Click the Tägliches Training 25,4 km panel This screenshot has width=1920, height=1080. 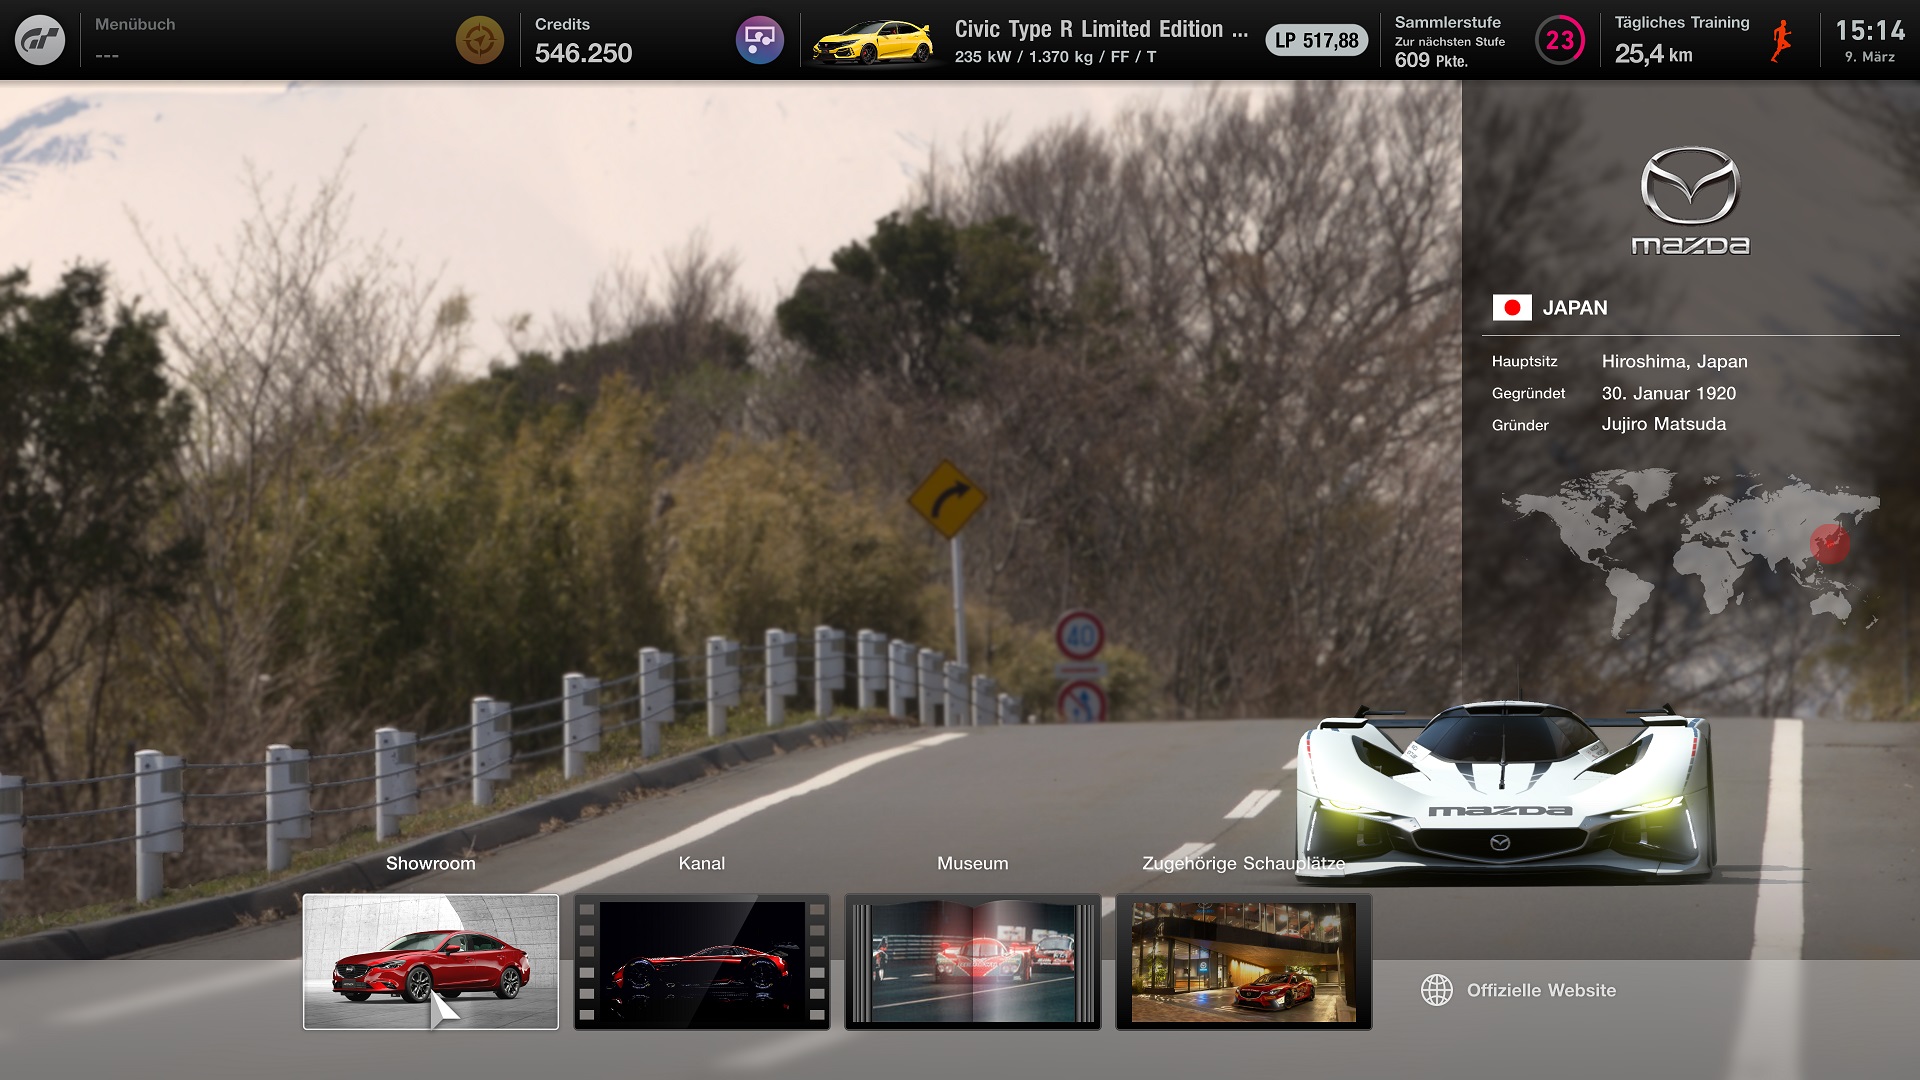[1681, 41]
